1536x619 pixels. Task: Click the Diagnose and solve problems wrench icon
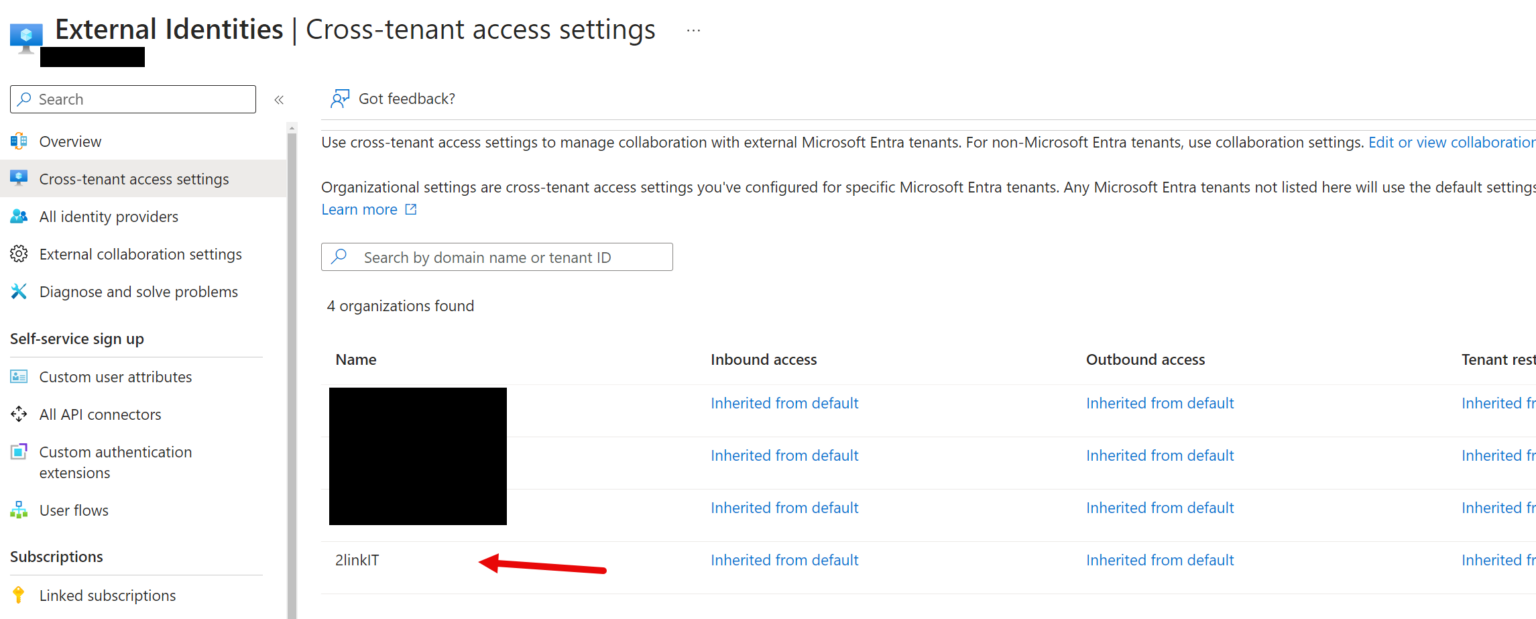point(17,291)
